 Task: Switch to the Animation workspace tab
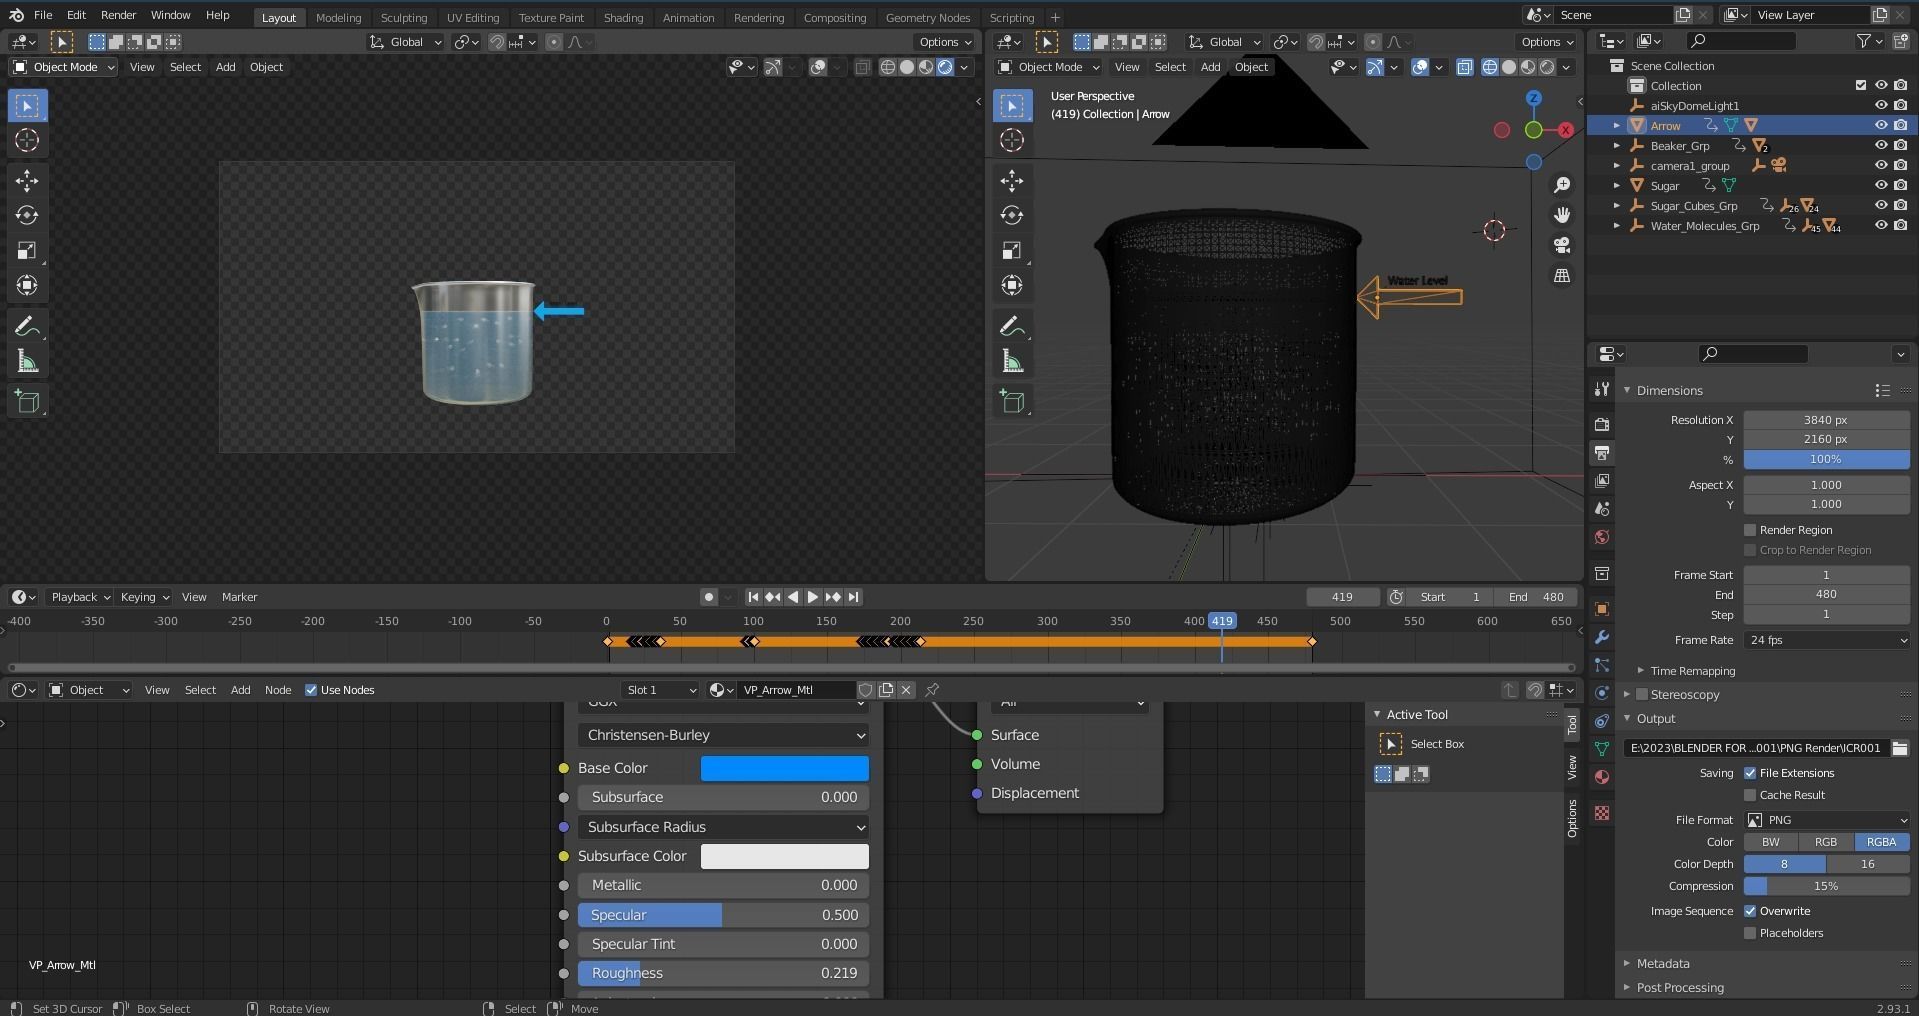pyautogui.click(x=688, y=17)
